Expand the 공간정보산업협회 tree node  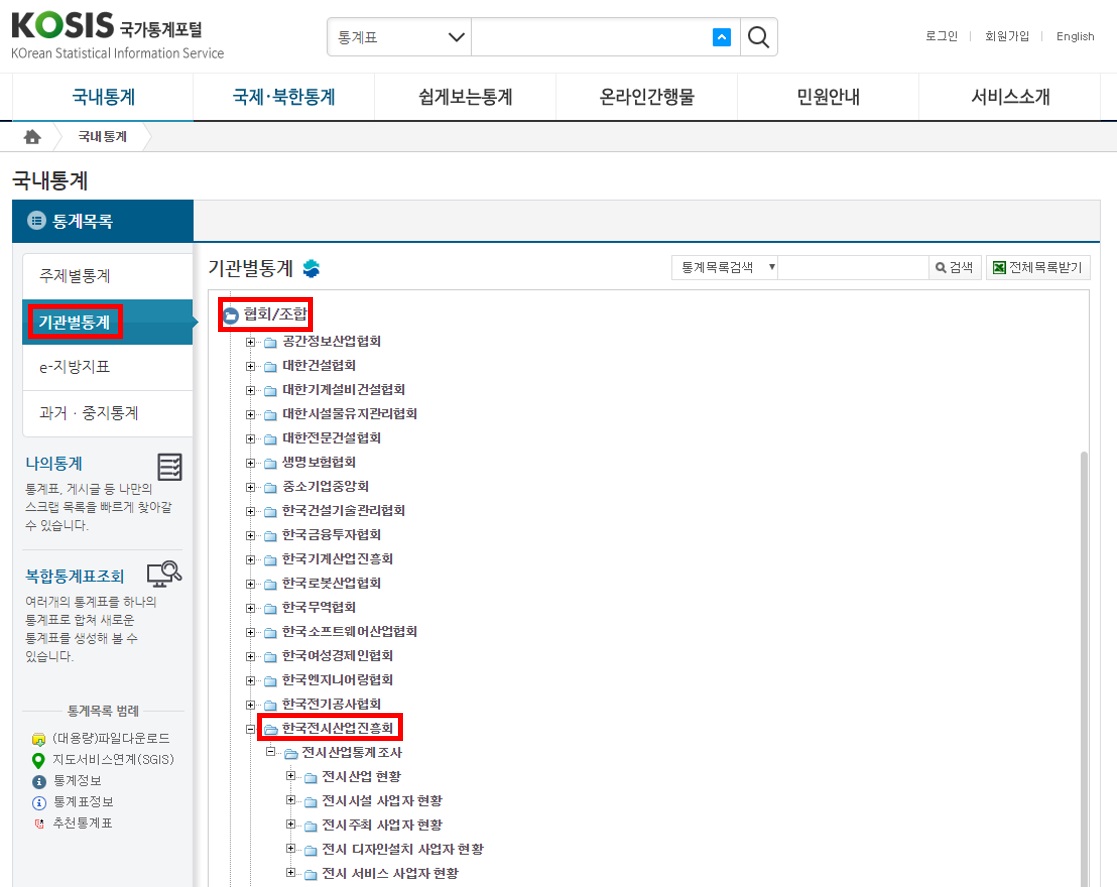[x=251, y=342]
